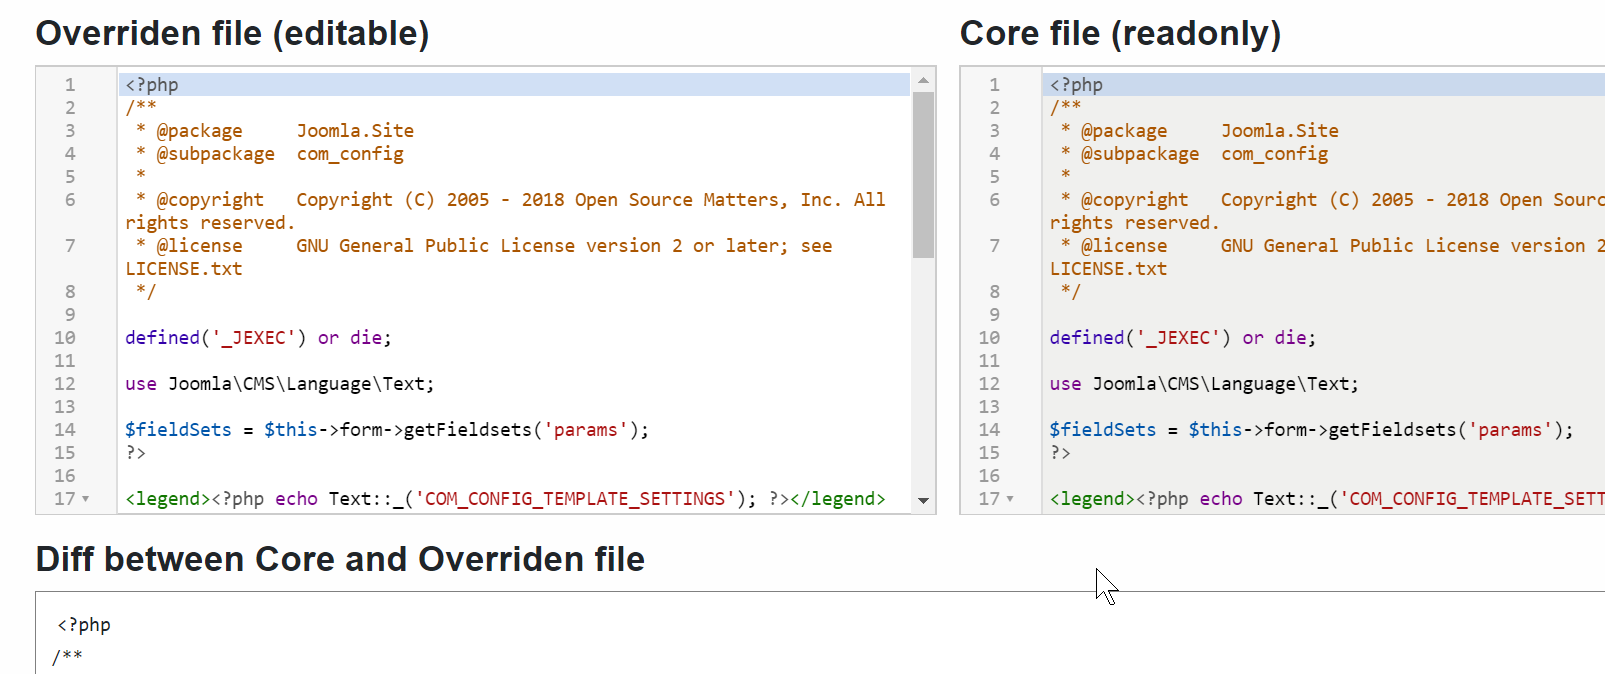This screenshot has width=1605, height=674.
Task: Click line number 12 in Core editor gutter
Action: (989, 384)
